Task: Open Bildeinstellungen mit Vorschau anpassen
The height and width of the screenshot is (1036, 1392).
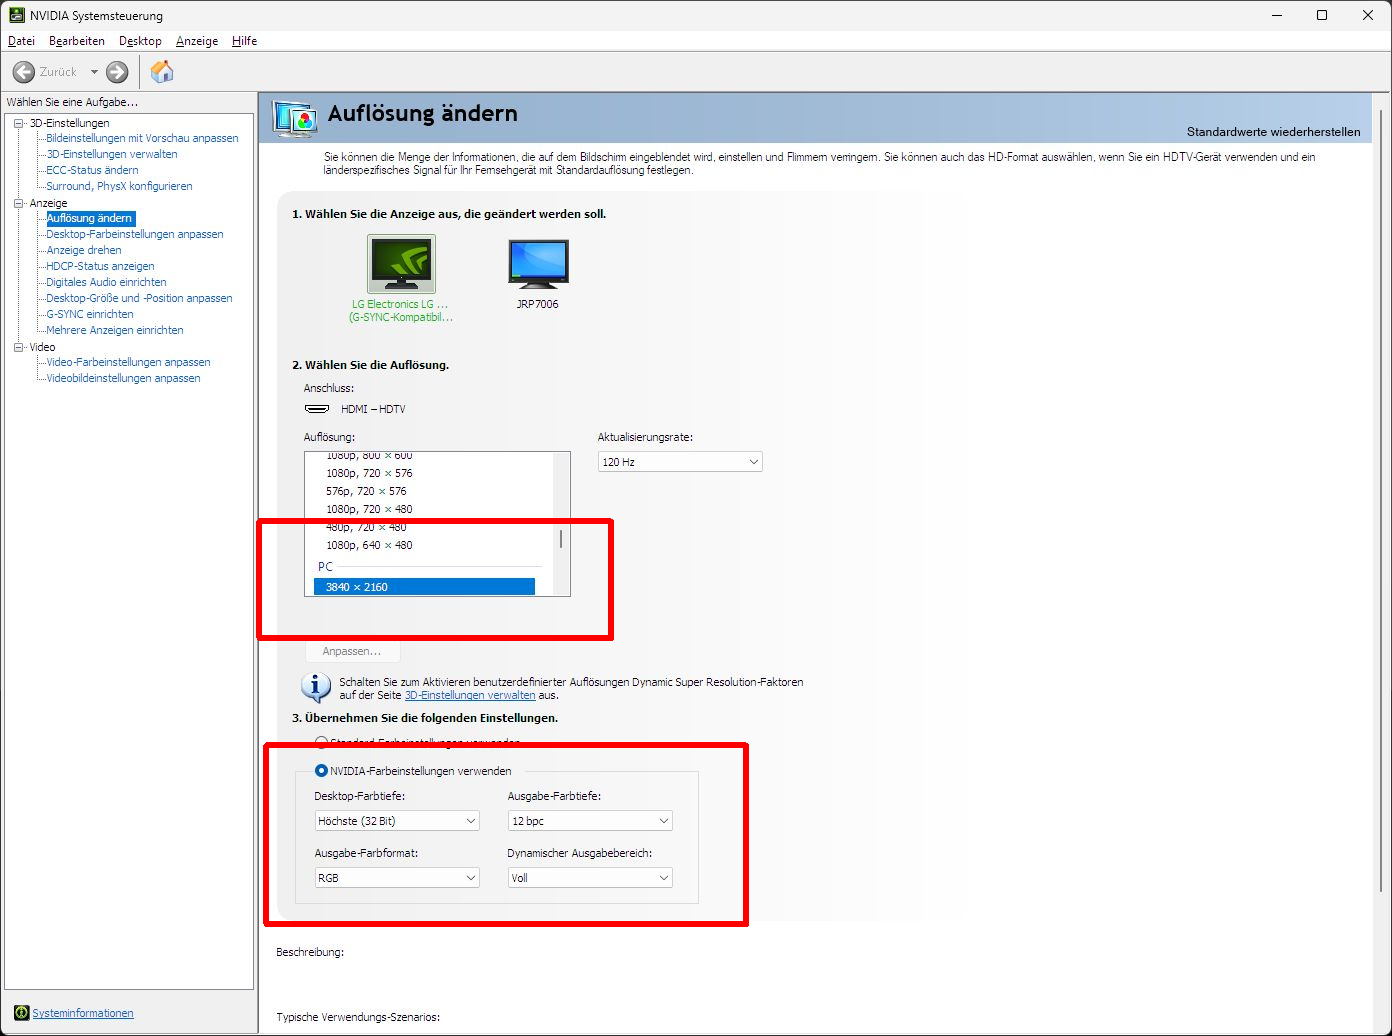Action: tap(142, 138)
